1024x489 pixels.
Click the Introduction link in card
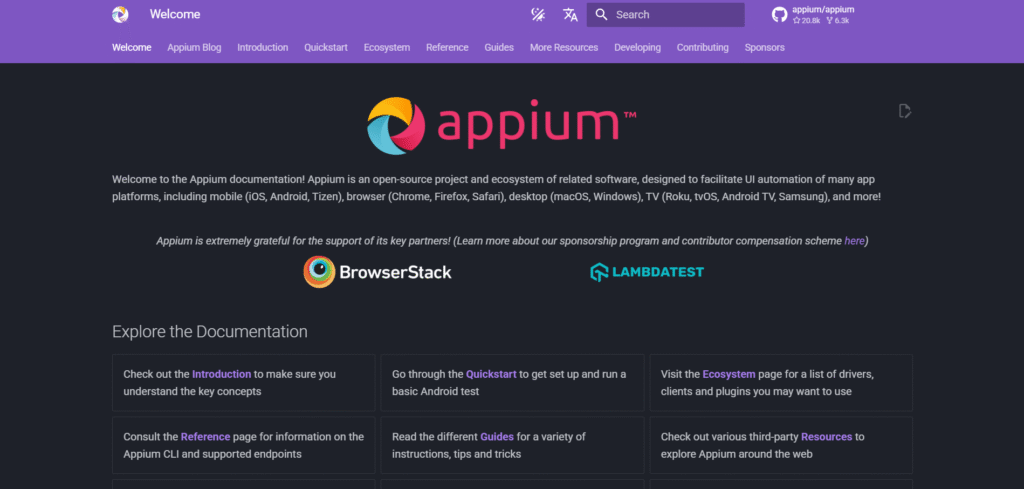[x=221, y=374]
